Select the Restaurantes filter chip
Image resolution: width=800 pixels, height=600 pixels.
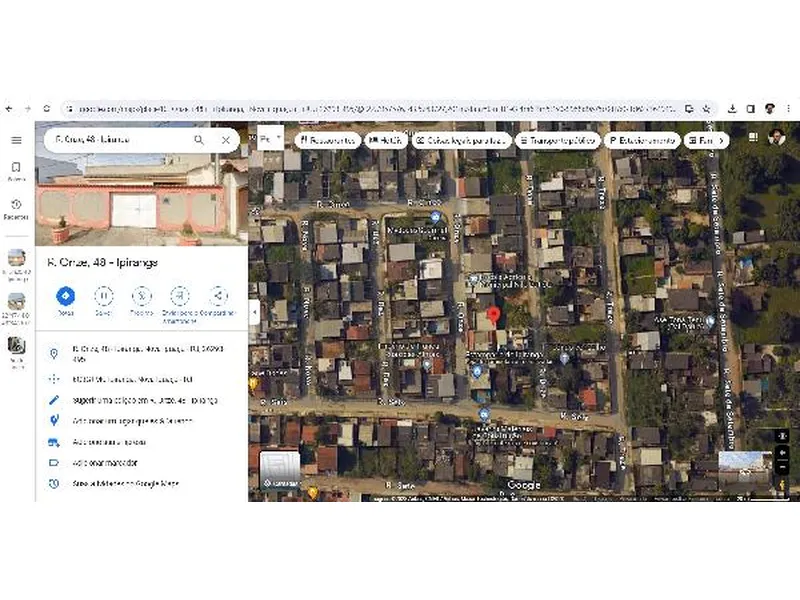(x=328, y=141)
